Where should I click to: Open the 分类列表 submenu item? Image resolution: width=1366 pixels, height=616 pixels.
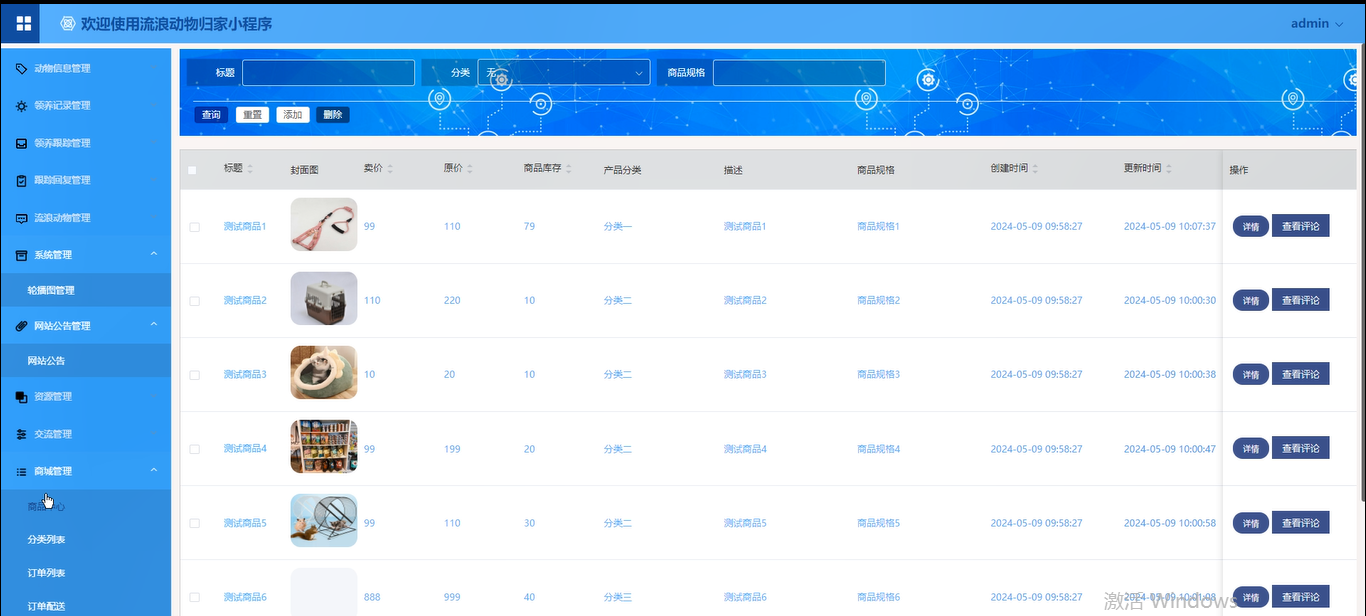coord(86,540)
